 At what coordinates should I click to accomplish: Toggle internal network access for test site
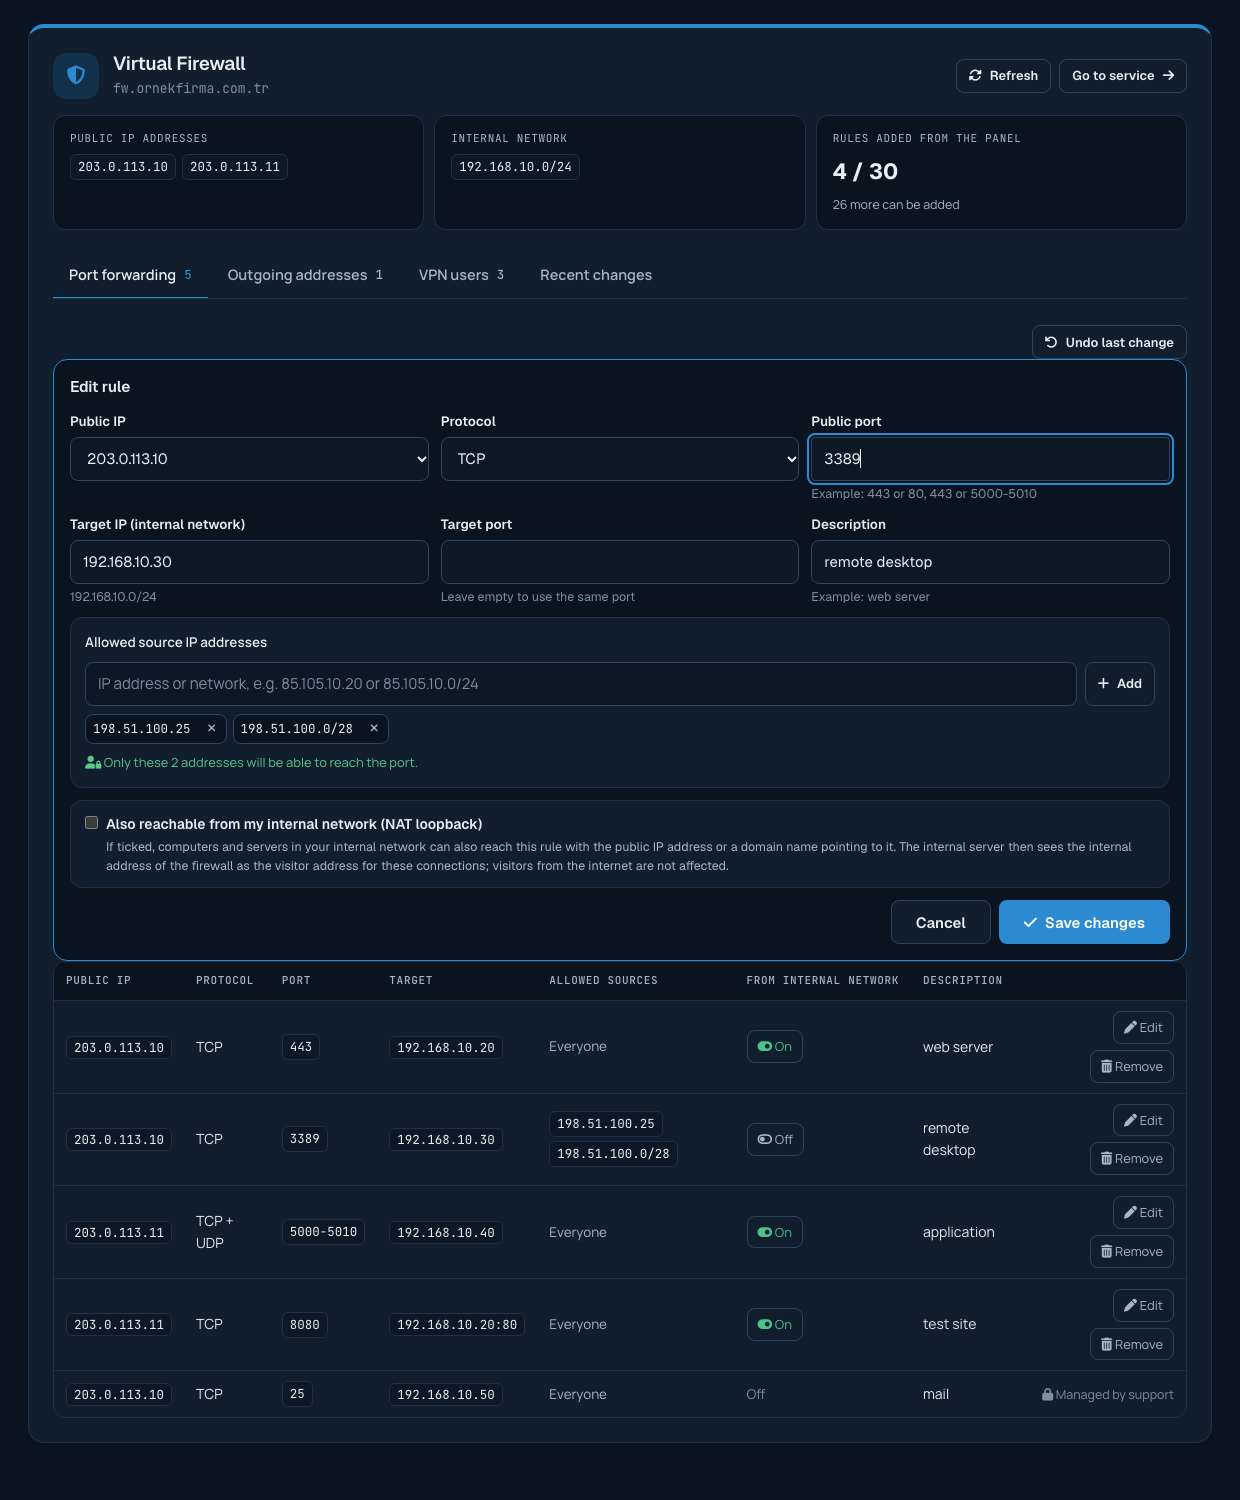(775, 1325)
